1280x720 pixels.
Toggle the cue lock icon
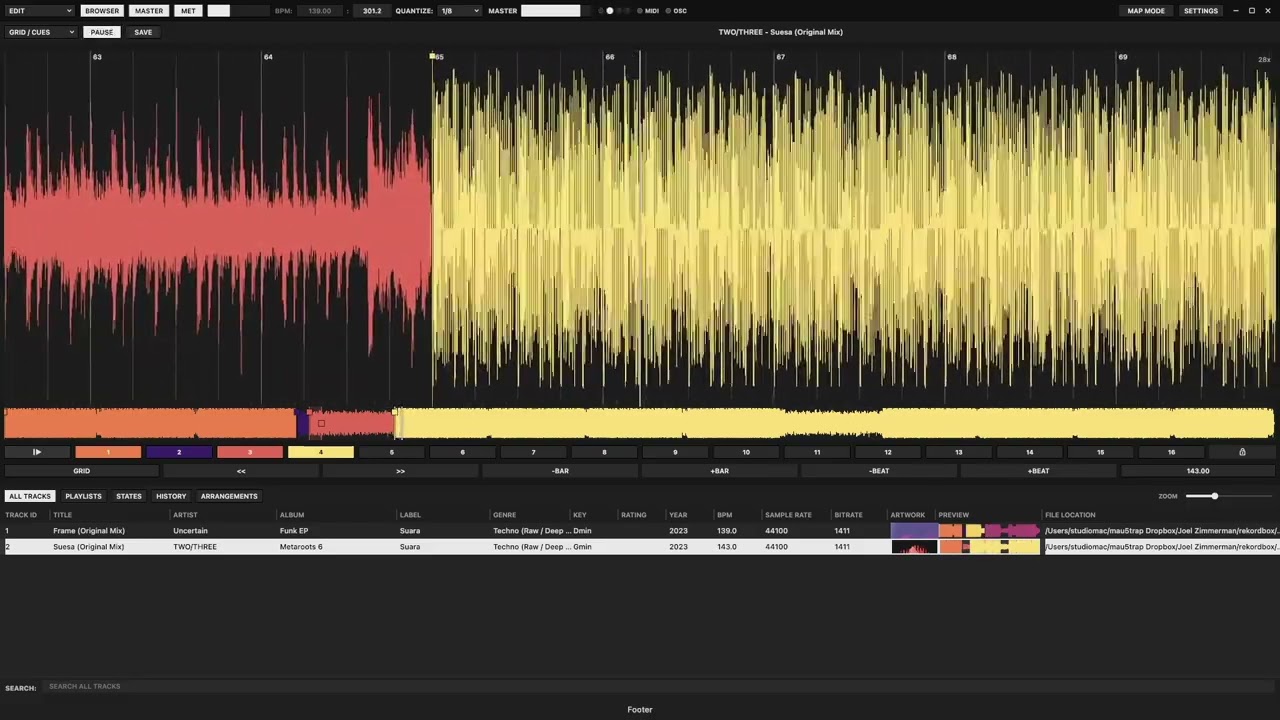click(1242, 452)
